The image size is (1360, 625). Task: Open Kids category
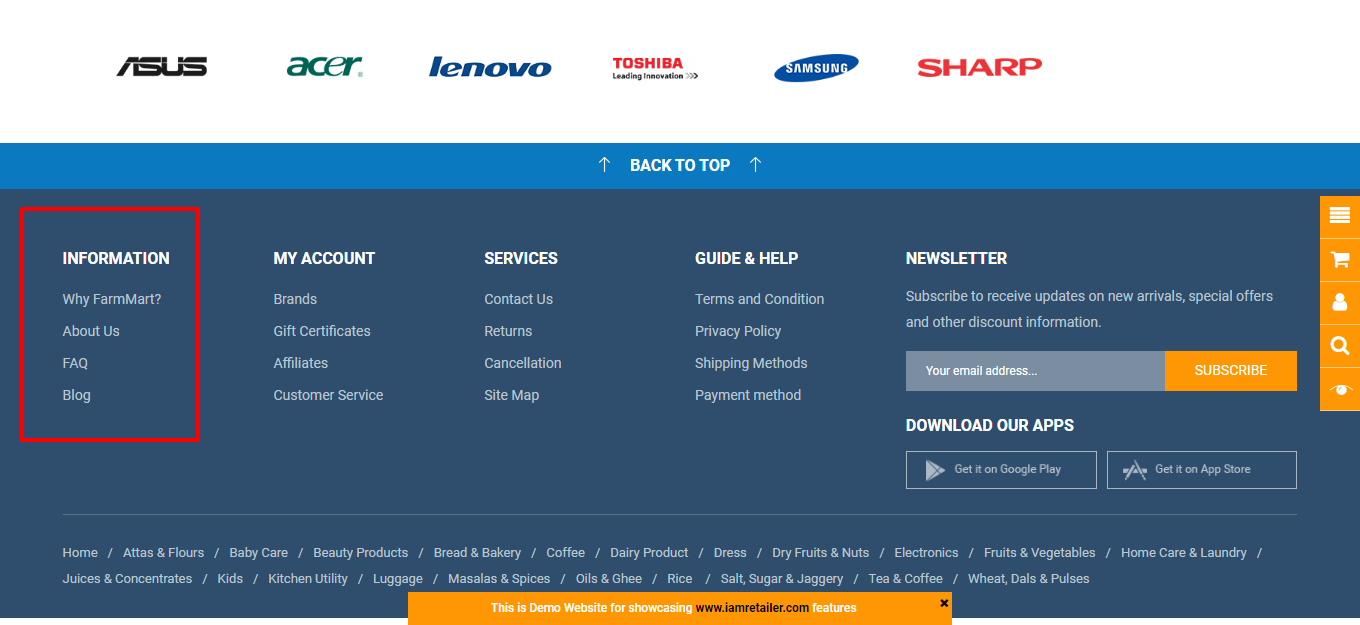(x=230, y=579)
